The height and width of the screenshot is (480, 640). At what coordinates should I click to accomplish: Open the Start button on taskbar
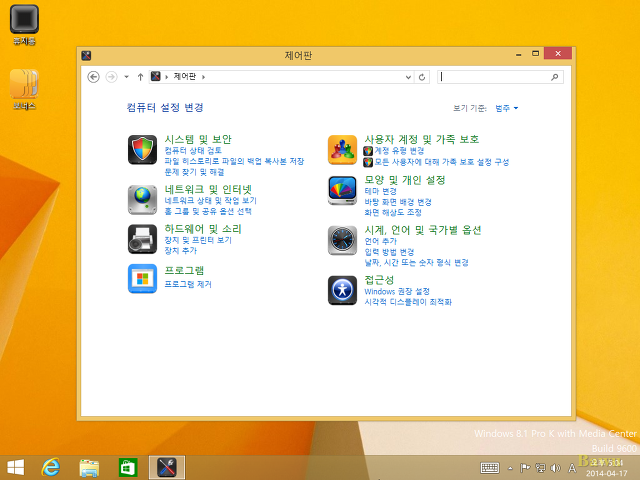pos(16,468)
